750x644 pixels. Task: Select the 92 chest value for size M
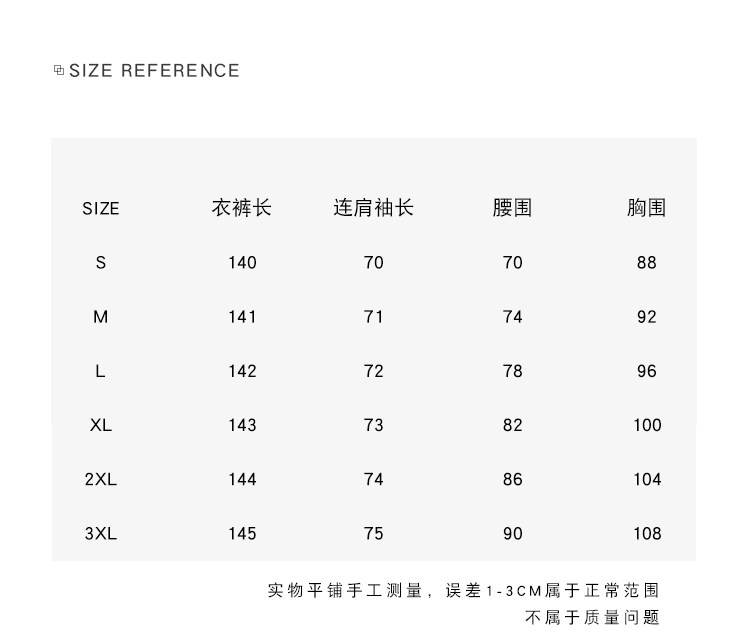[647, 317]
